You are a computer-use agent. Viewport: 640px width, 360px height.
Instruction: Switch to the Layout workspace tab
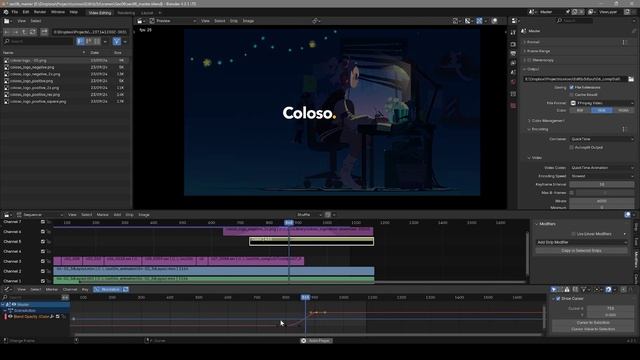pyautogui.click(x=147, y=13)
